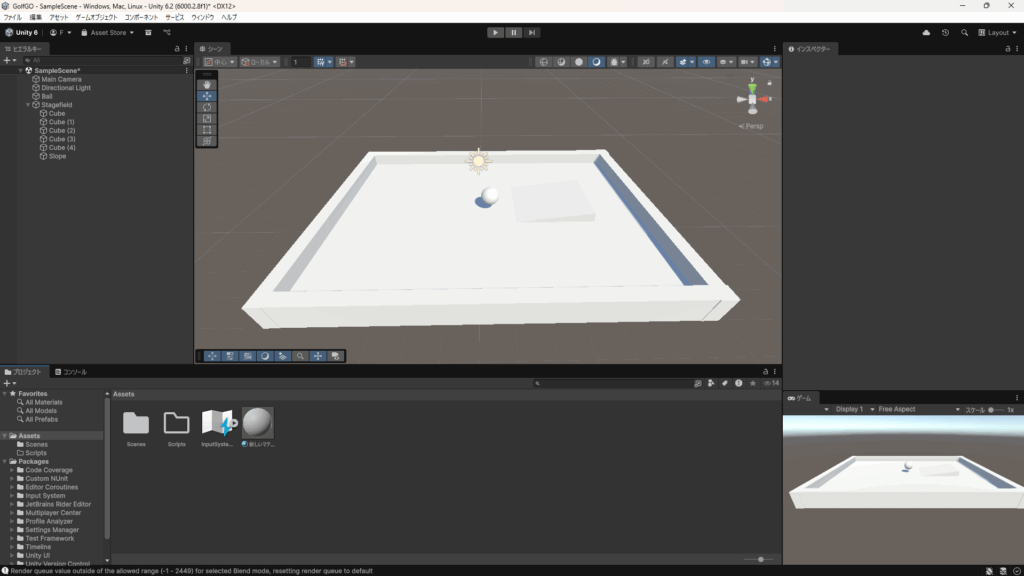This screenshot has height=576, width=1024.
Task: Select the Hand tool in scene view
Action: click(x=207, y=85)
